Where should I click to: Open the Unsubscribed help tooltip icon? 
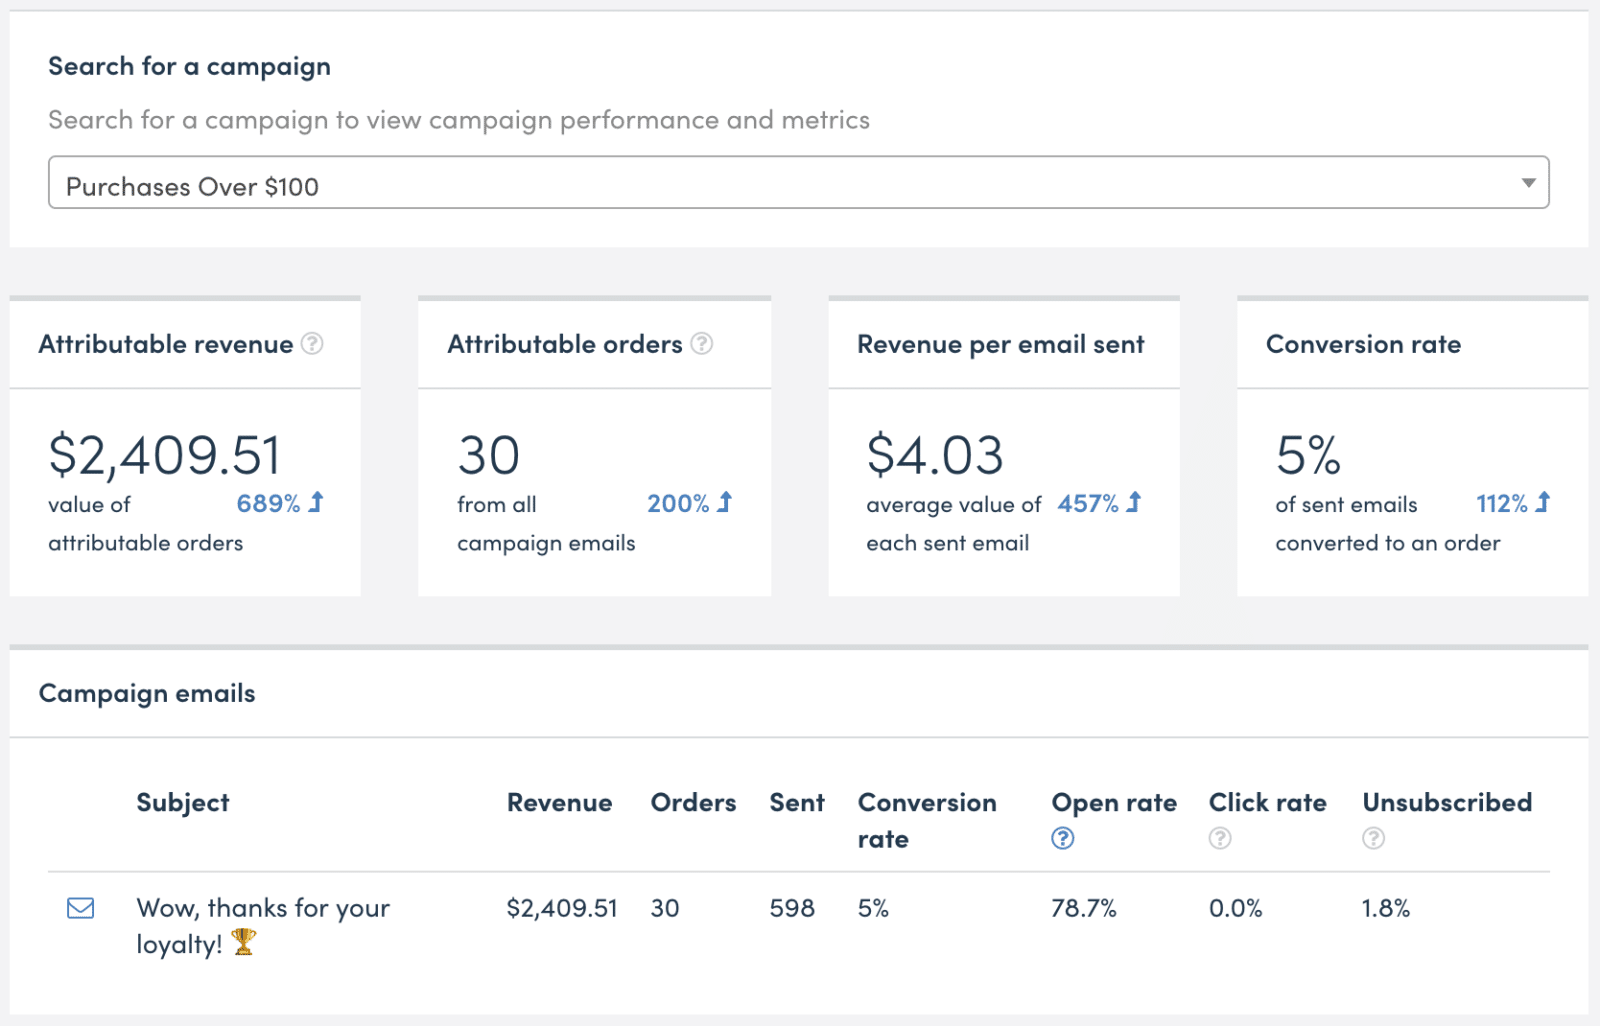pos(1373,838)
